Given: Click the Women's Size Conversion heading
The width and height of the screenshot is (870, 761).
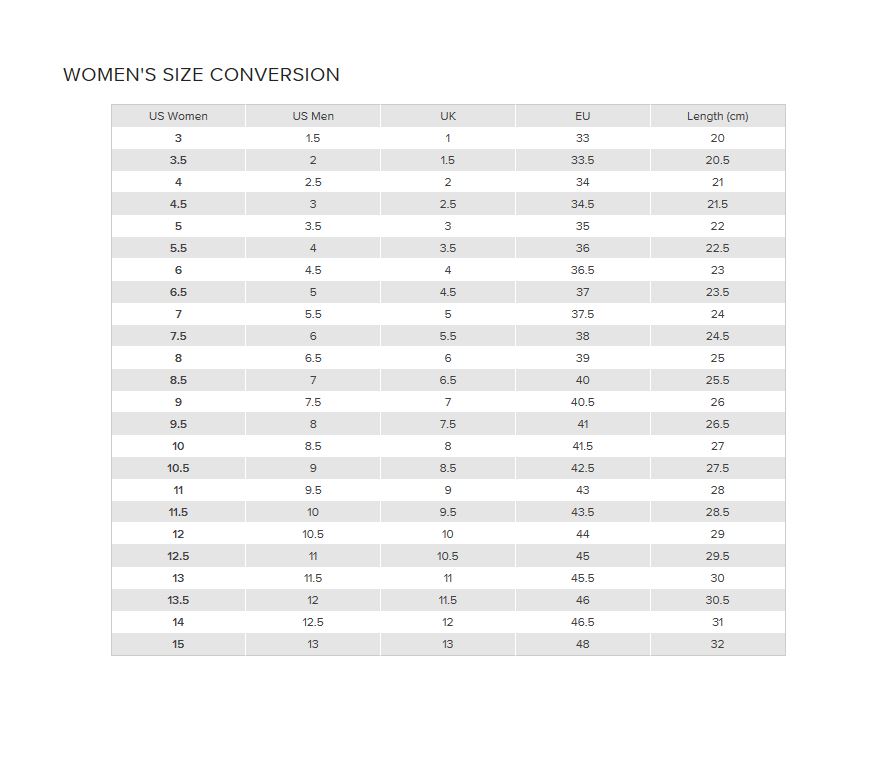Looking at the screenshot, I should pos(201,74).
